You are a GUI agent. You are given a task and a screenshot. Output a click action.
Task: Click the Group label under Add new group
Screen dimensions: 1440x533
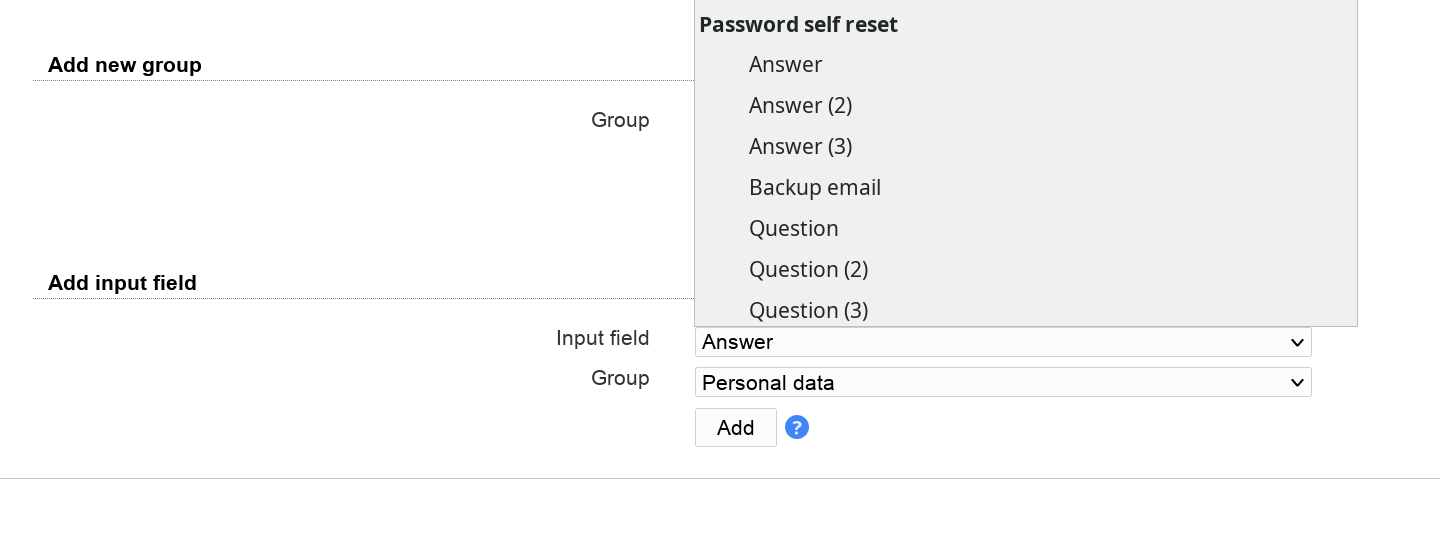(620, 120)
